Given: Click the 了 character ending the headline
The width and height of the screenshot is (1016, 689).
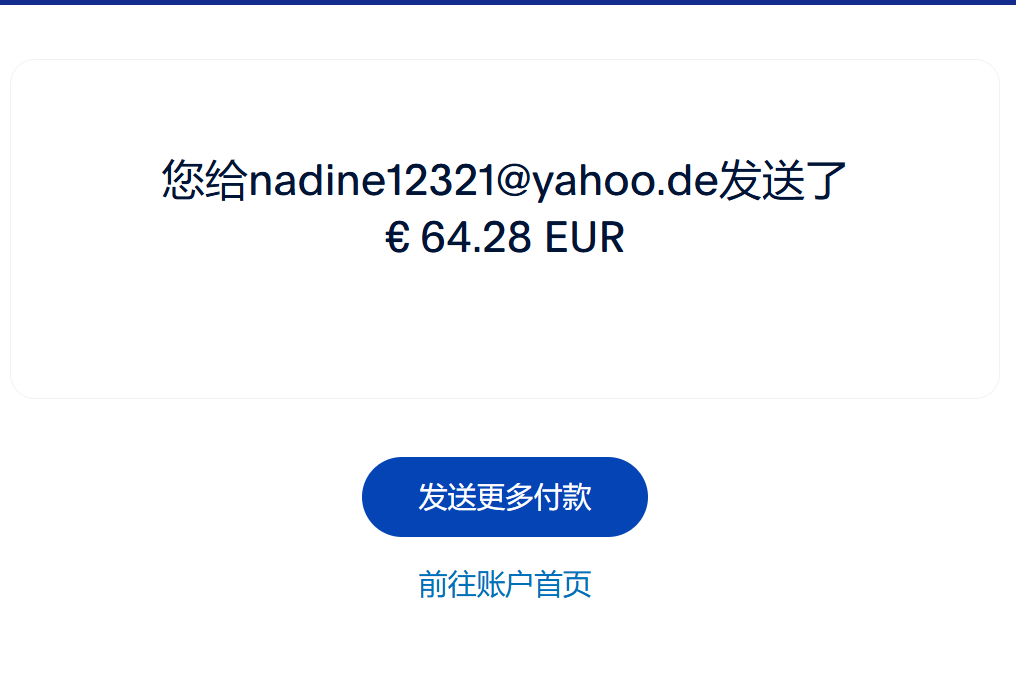Looking at the screenshot, I should [x=826, y=180].
